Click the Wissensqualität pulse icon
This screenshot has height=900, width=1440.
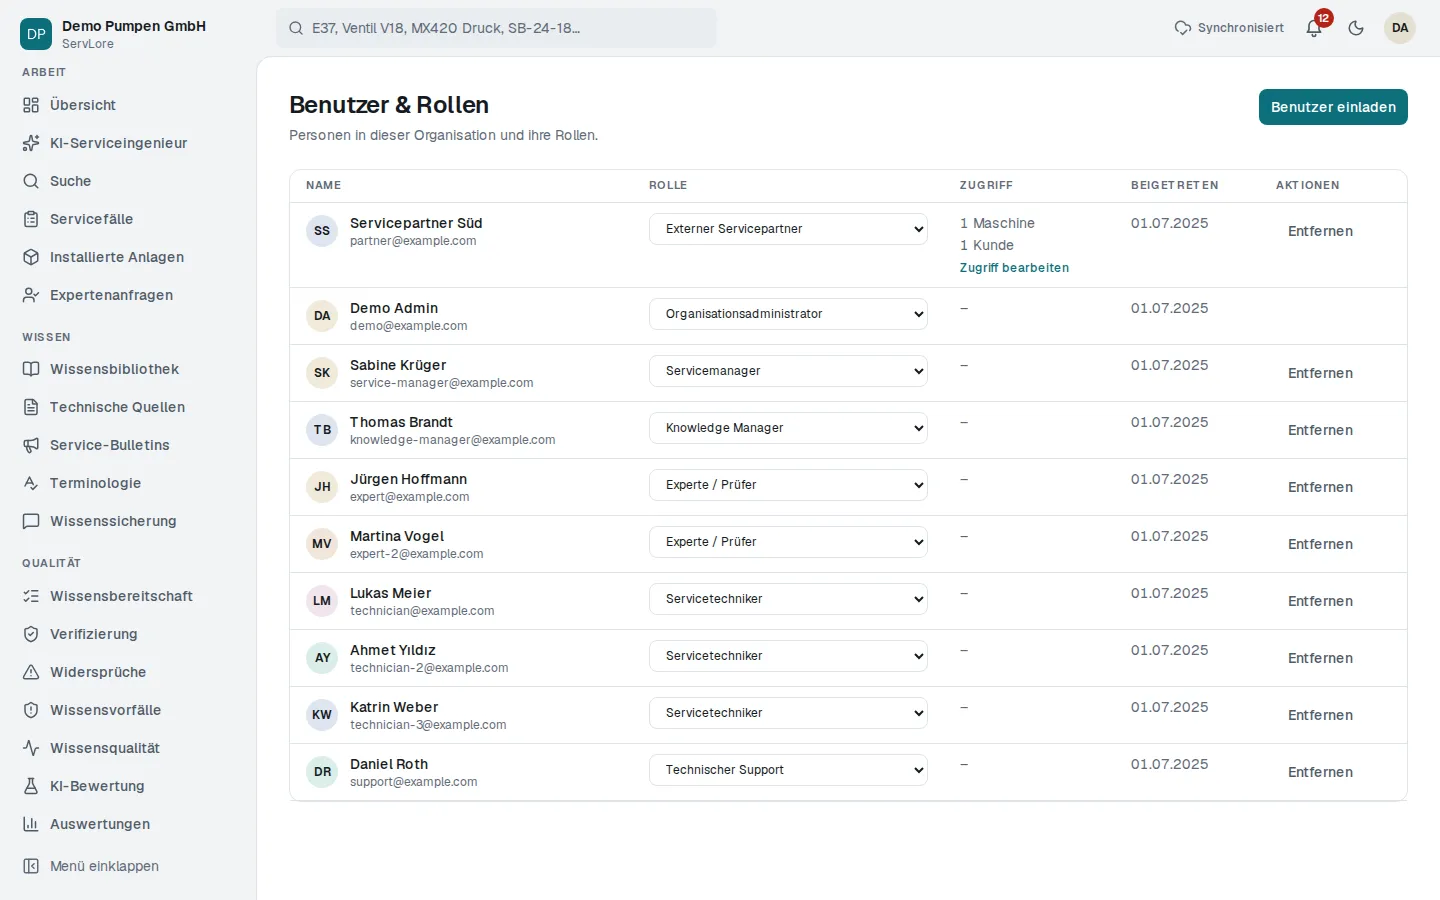[x=31, y=748]
